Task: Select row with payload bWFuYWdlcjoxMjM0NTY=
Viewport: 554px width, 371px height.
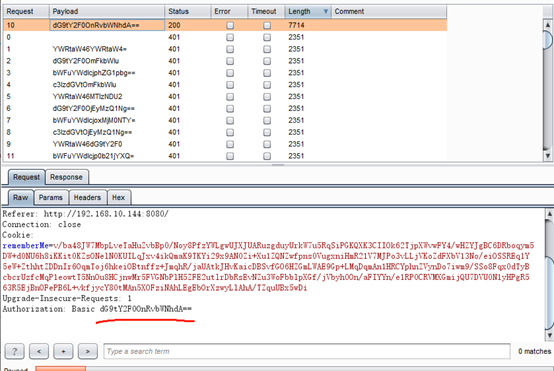Action: (x=225, y=120)
